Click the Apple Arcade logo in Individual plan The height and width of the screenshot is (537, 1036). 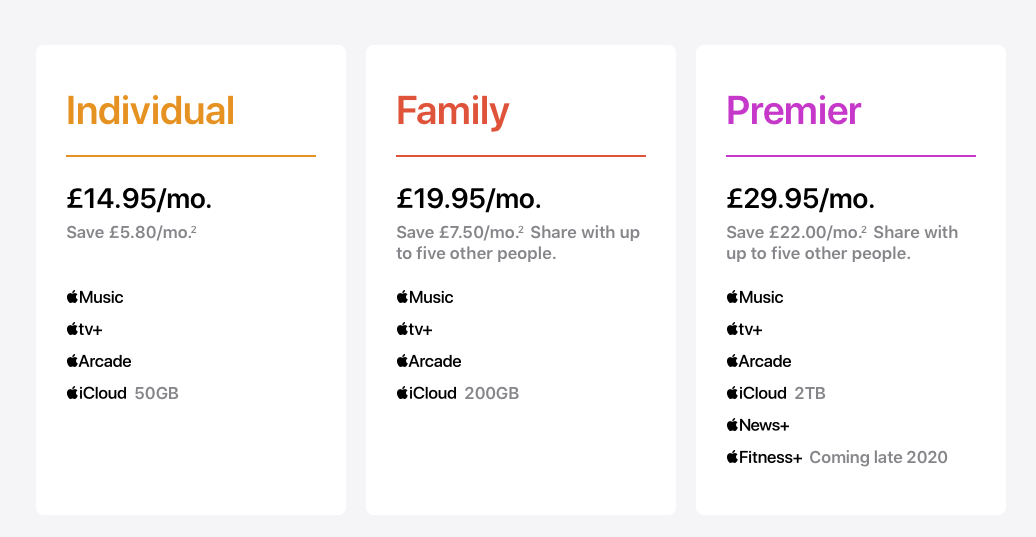[98, 361]
